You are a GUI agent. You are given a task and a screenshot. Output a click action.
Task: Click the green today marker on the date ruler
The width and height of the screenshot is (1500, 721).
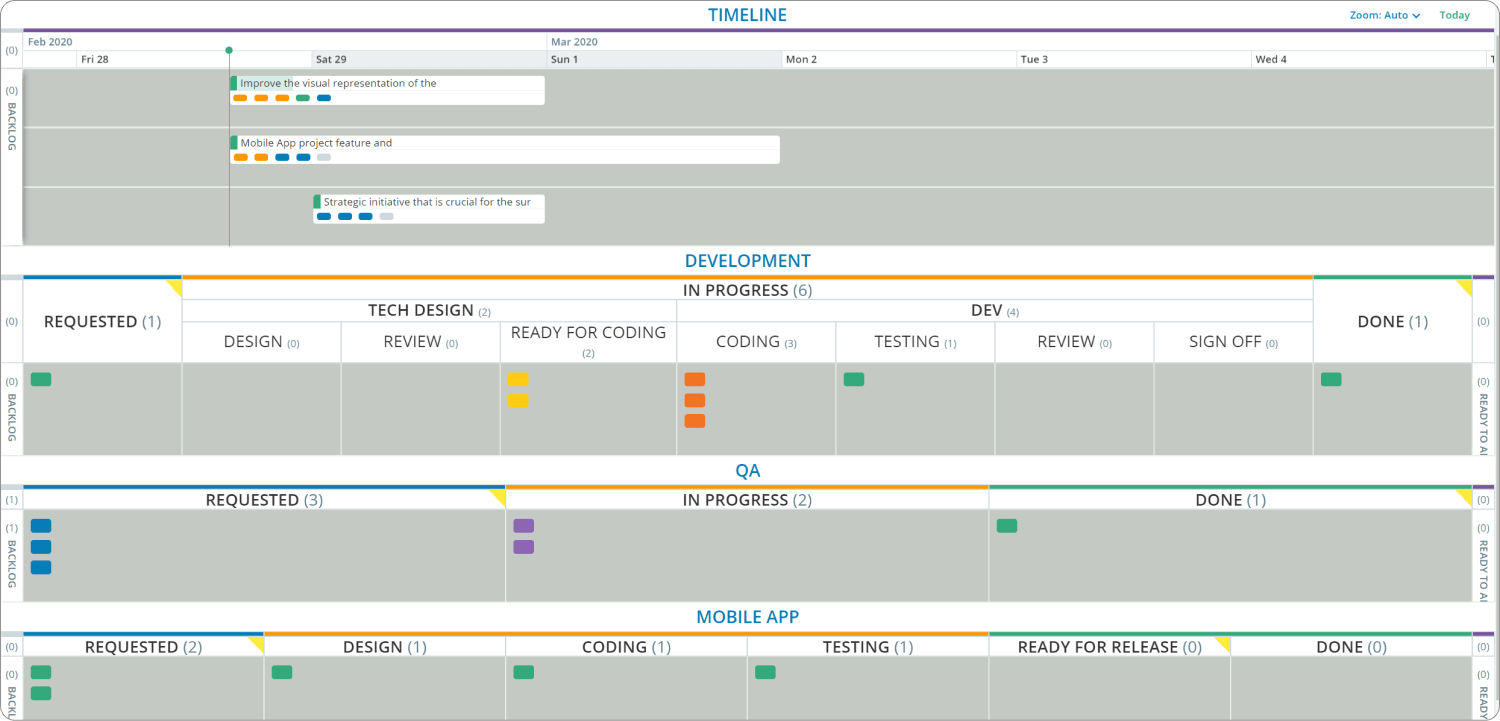229,48
